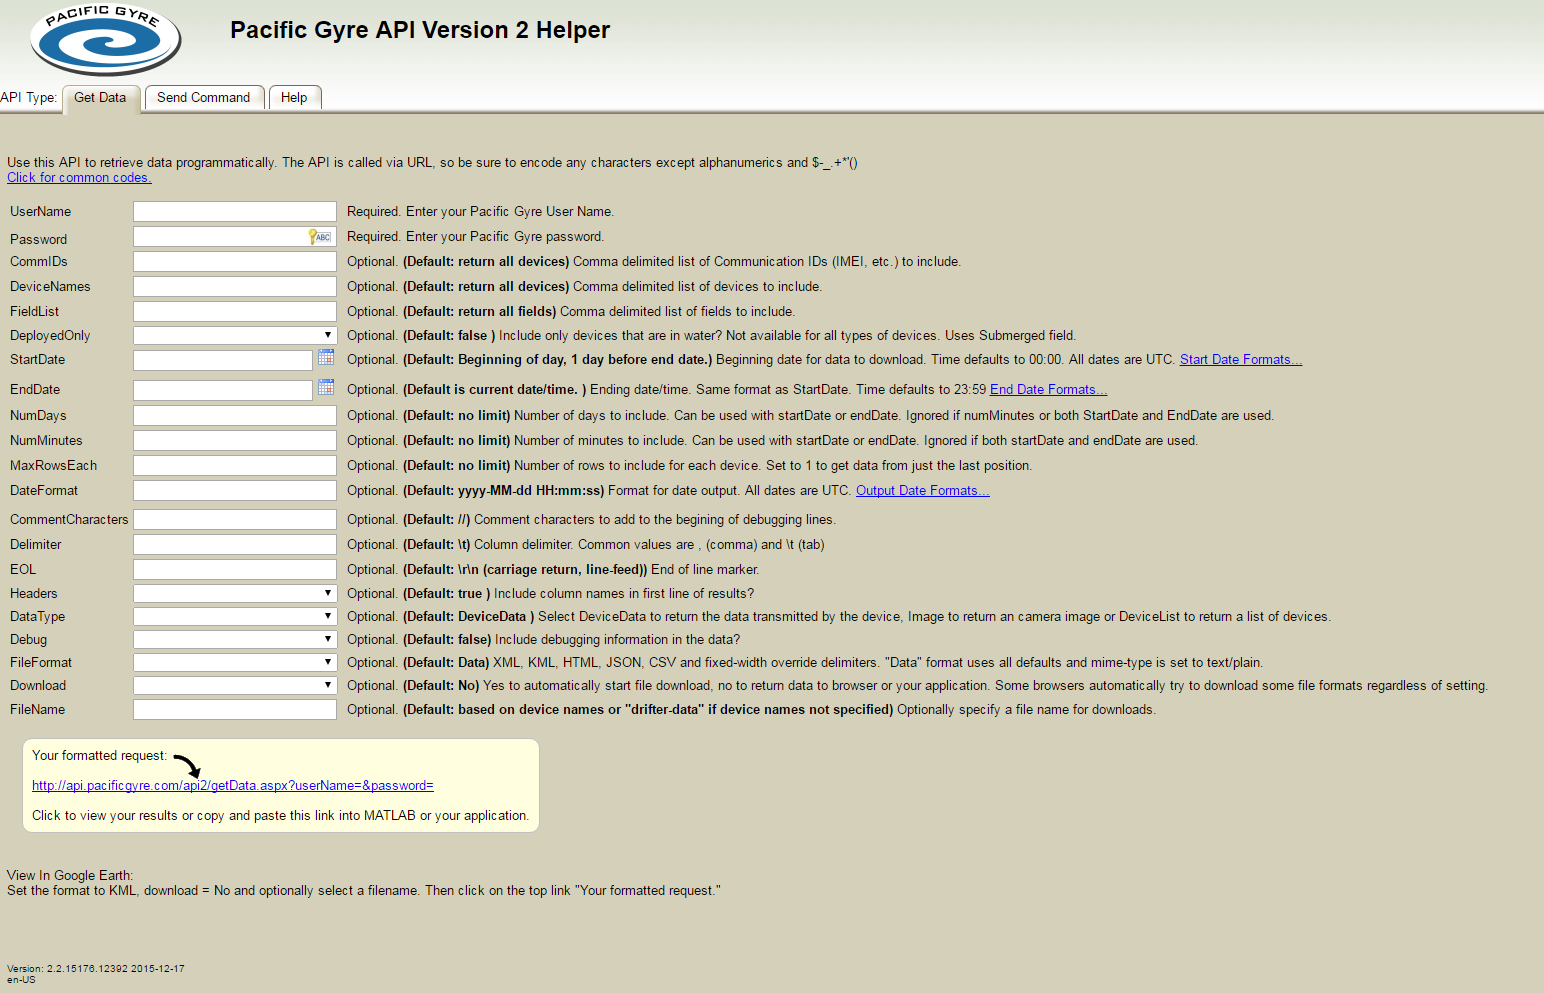Click the 'View In Google Earth:' text
Viewport: 1544px width, 993px height.
tap(70, 876)
